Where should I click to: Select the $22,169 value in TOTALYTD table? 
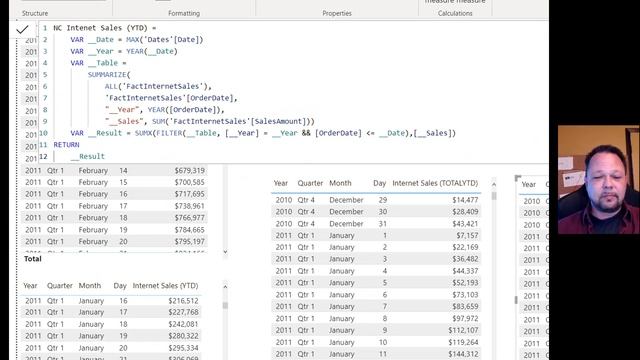pos(465,247)
